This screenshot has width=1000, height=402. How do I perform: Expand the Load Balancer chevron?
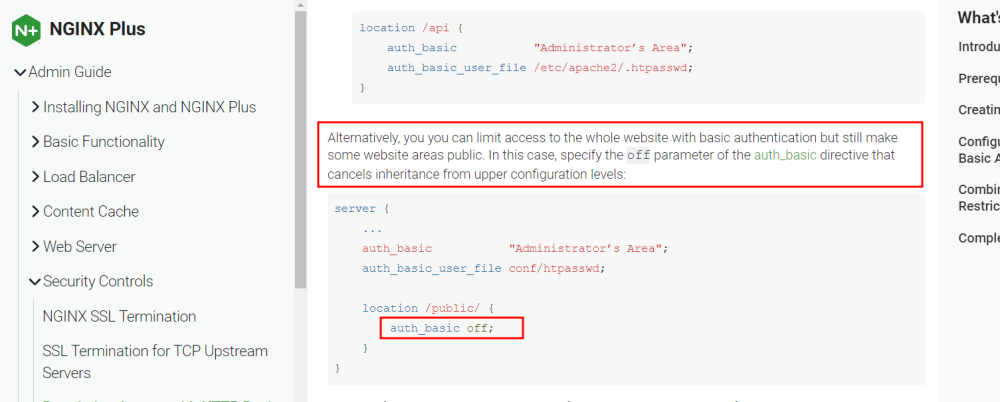[x=35, y=177]
